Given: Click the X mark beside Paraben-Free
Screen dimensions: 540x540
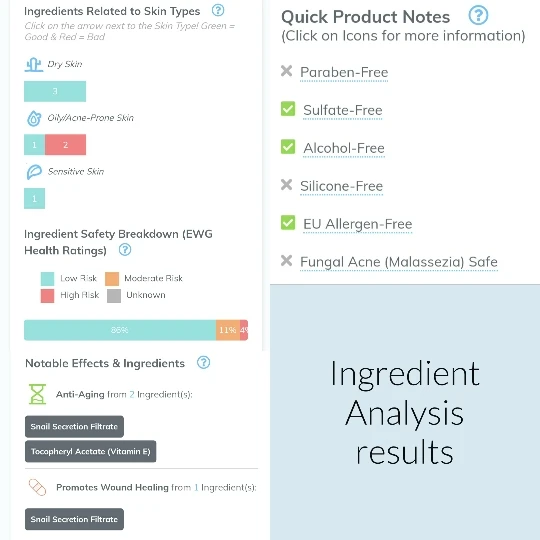Looking at the screenshot, I should [287, 71].
